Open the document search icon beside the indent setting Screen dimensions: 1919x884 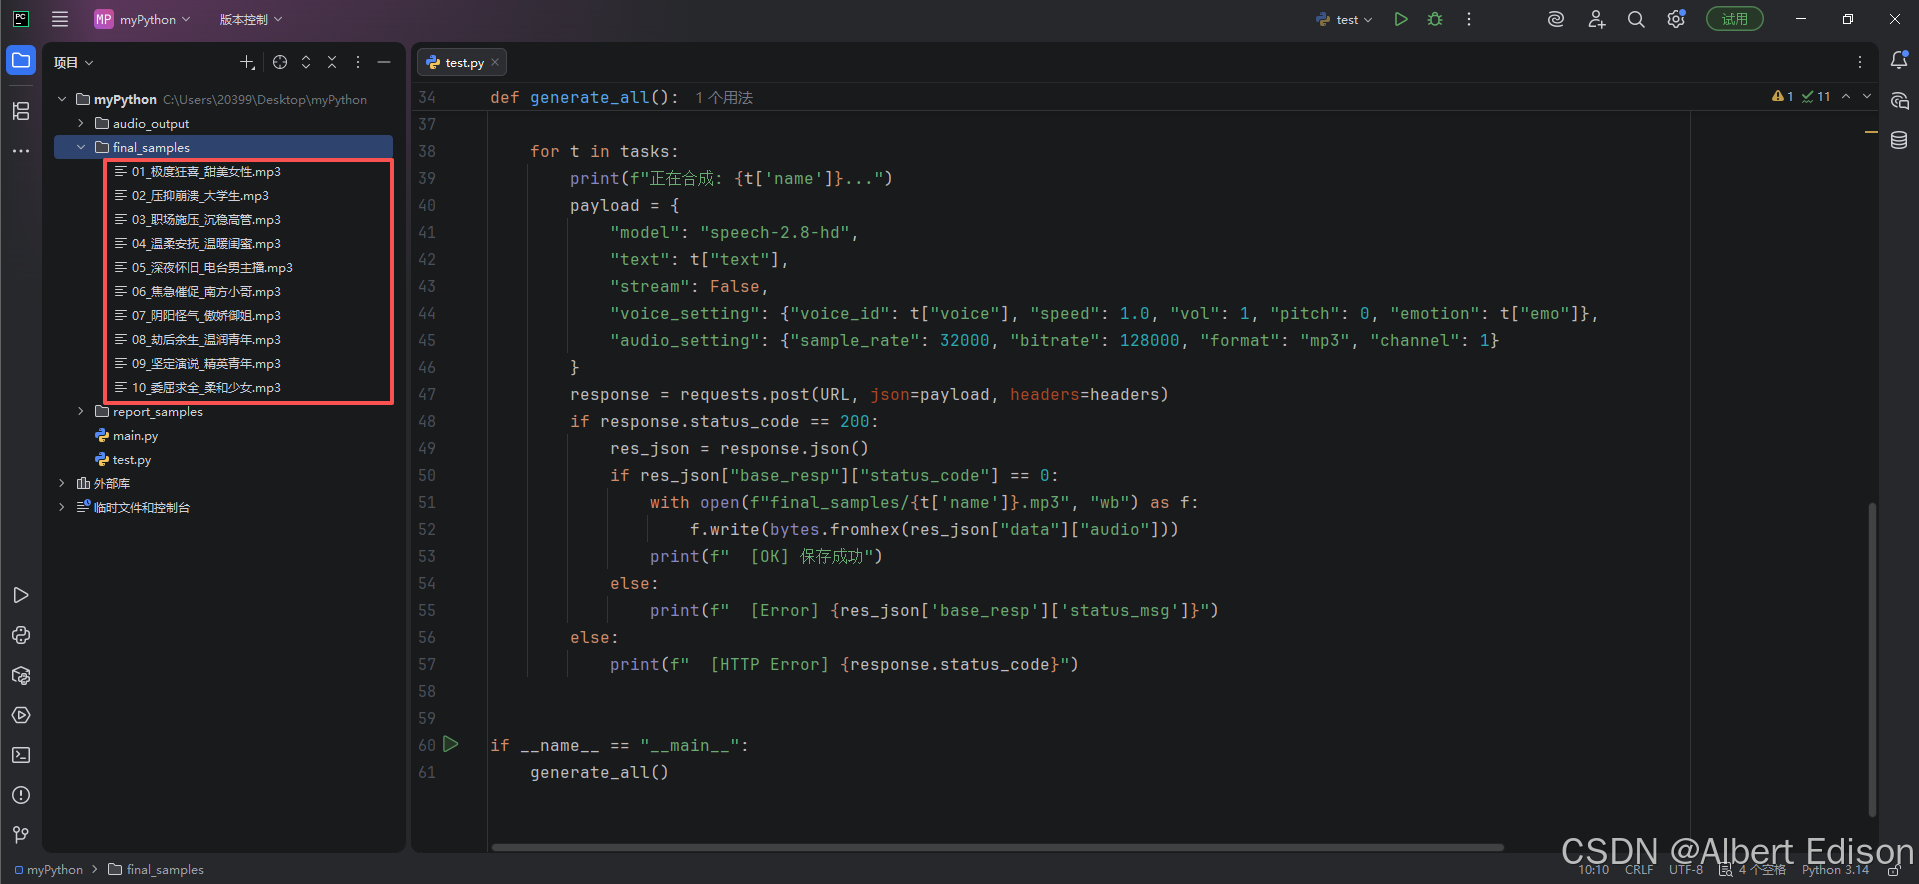(x=1725, y=870)
